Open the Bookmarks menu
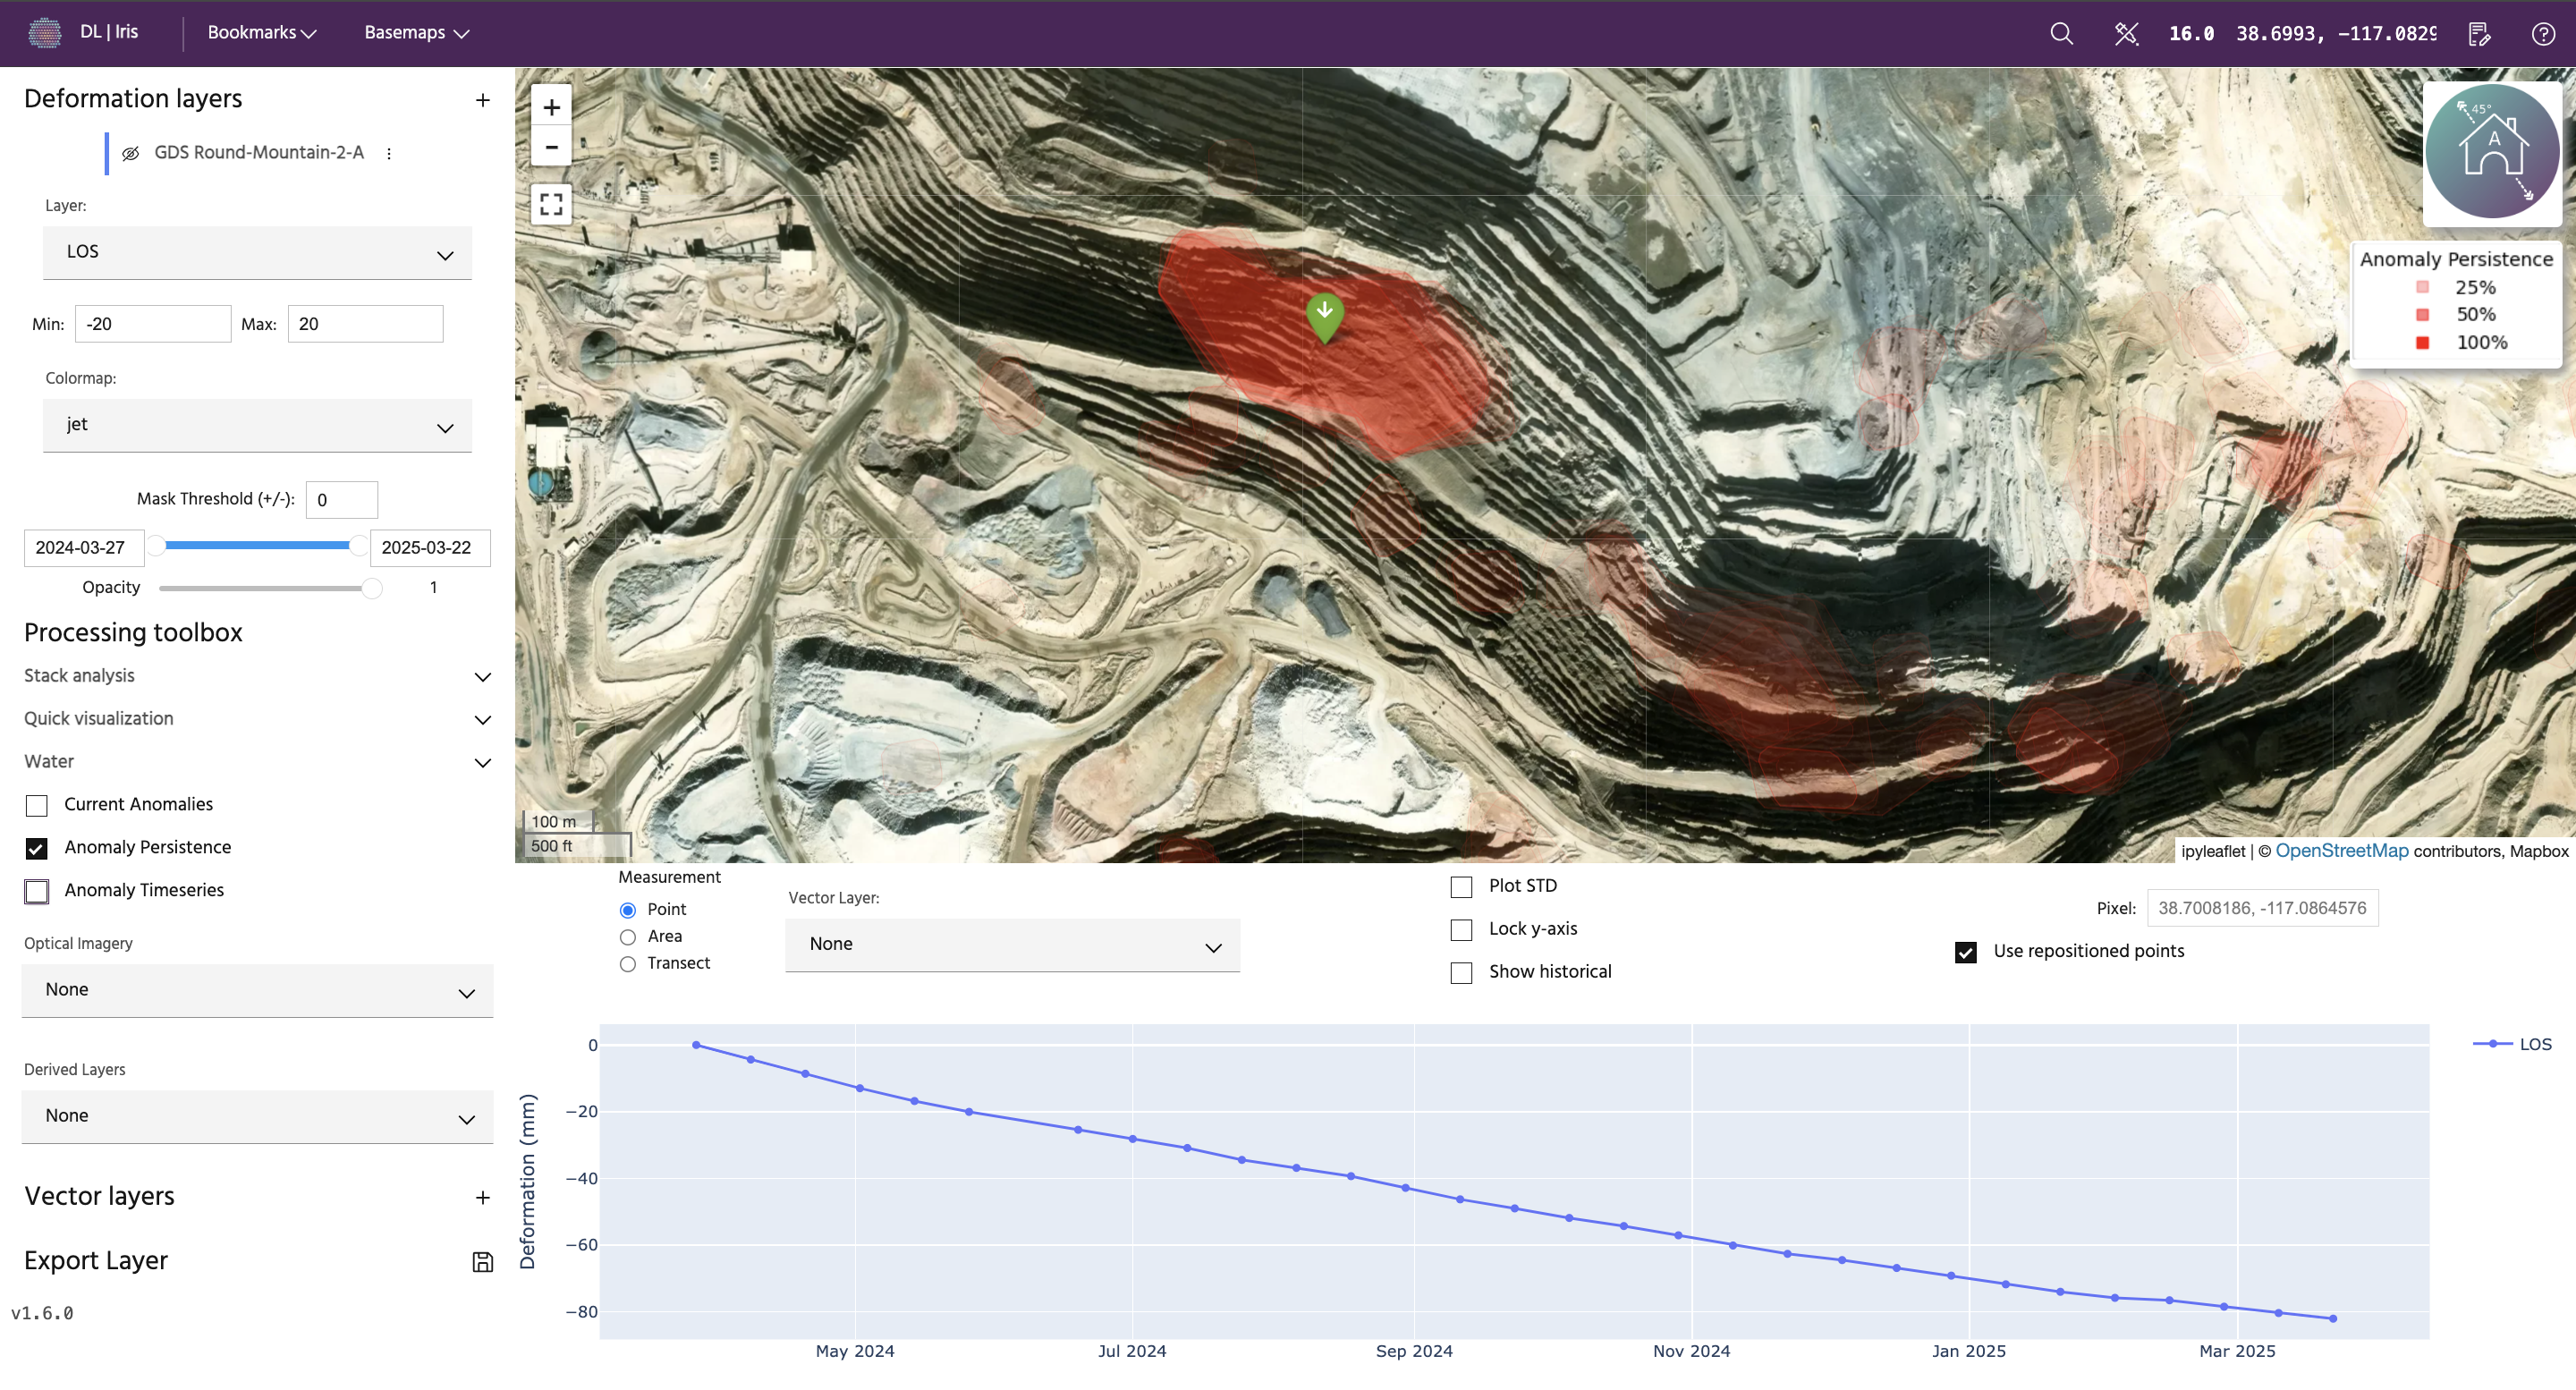2576x1390 pixels. [261, 33]
